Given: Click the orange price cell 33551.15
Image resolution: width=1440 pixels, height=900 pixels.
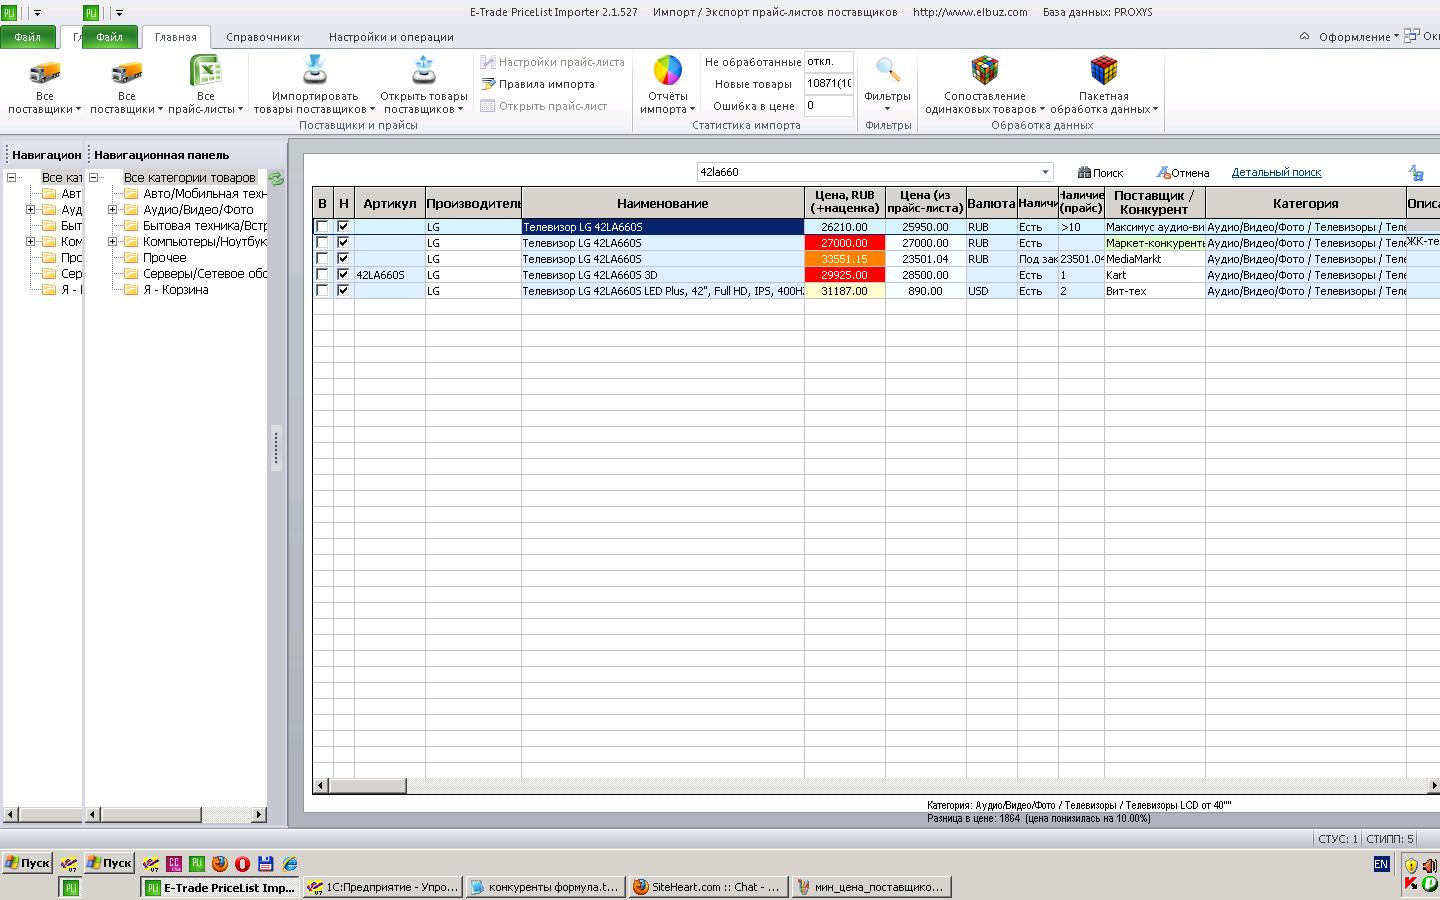Looking at the screenshot, I should click(845, 259).
